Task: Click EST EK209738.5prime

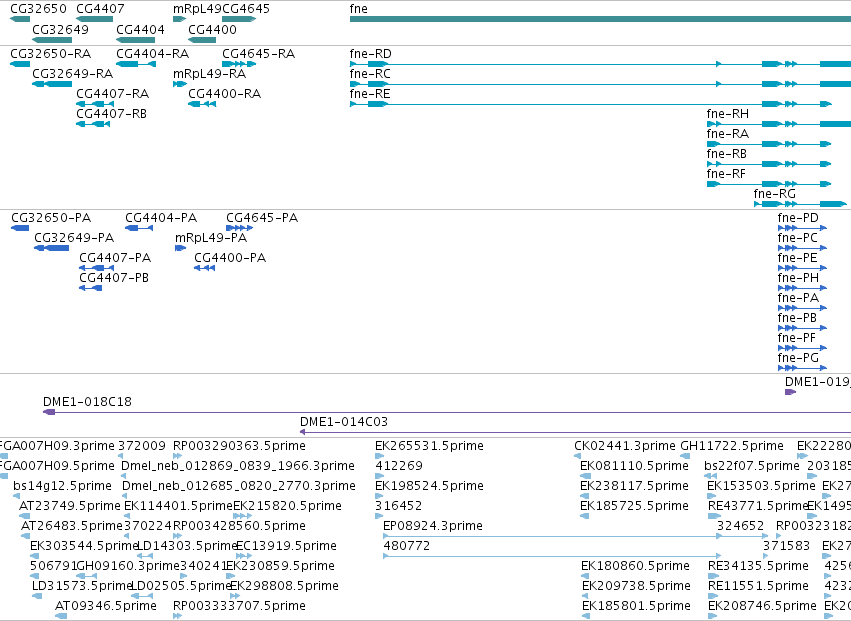Action: coord(636,586)
